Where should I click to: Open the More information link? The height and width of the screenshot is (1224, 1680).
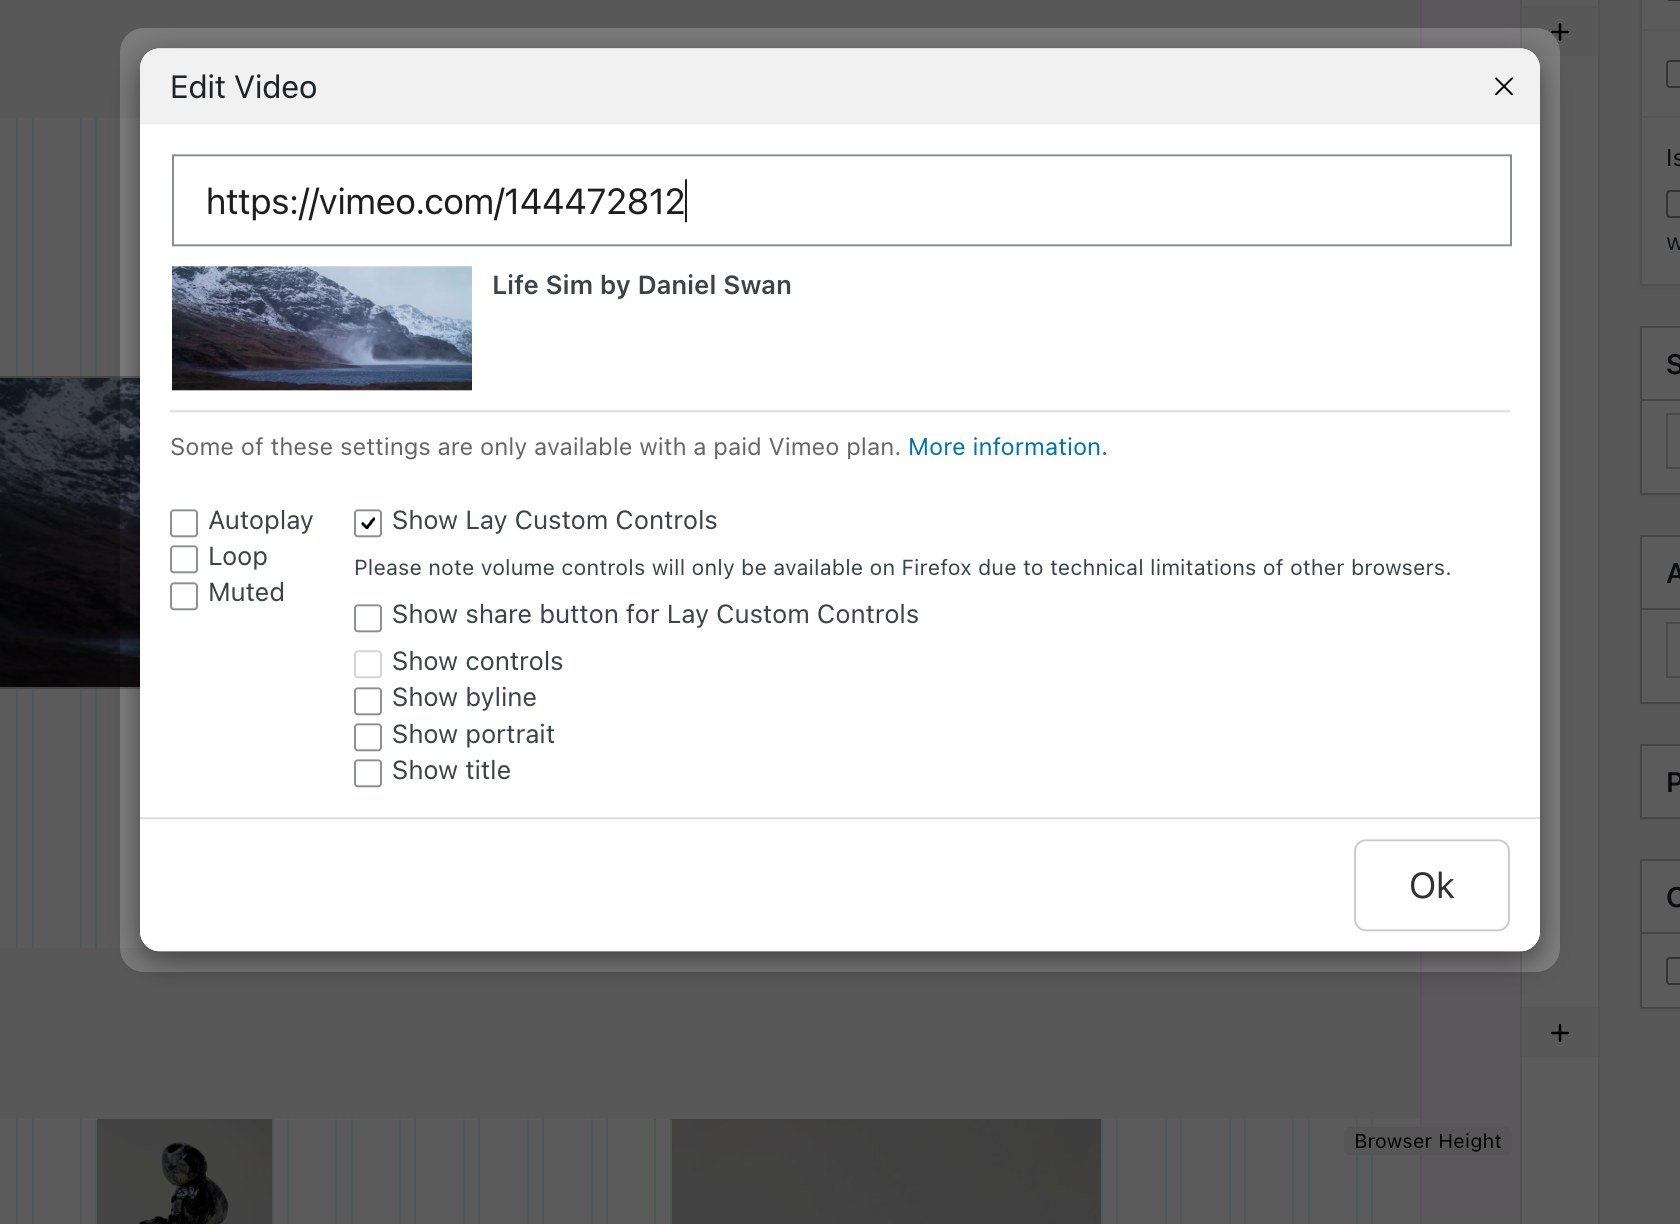(x=1007, y=447)
